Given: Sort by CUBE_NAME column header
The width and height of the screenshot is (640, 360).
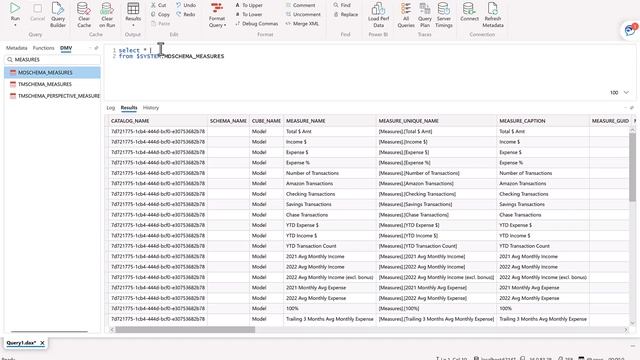Looking at the screenshot, I should (x=266, y=121).
